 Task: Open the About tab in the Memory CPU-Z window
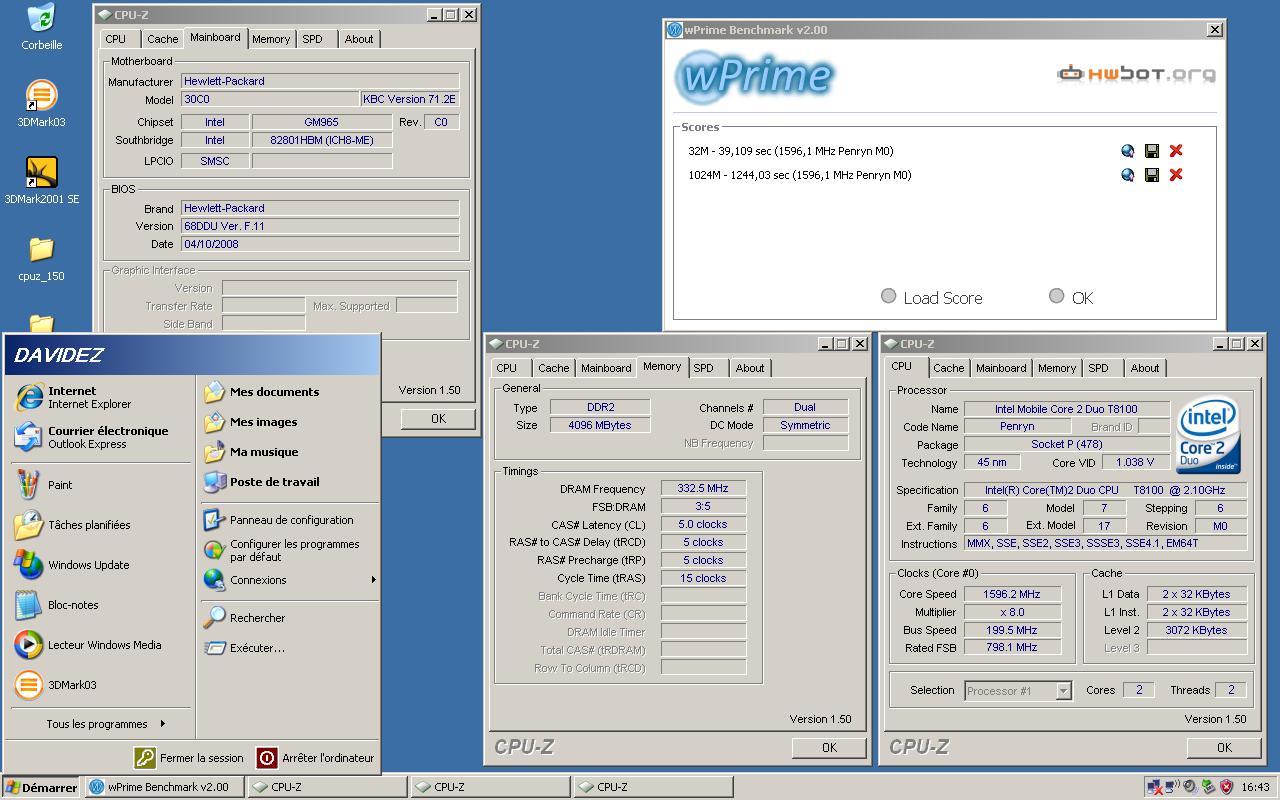tap(750, 368)
